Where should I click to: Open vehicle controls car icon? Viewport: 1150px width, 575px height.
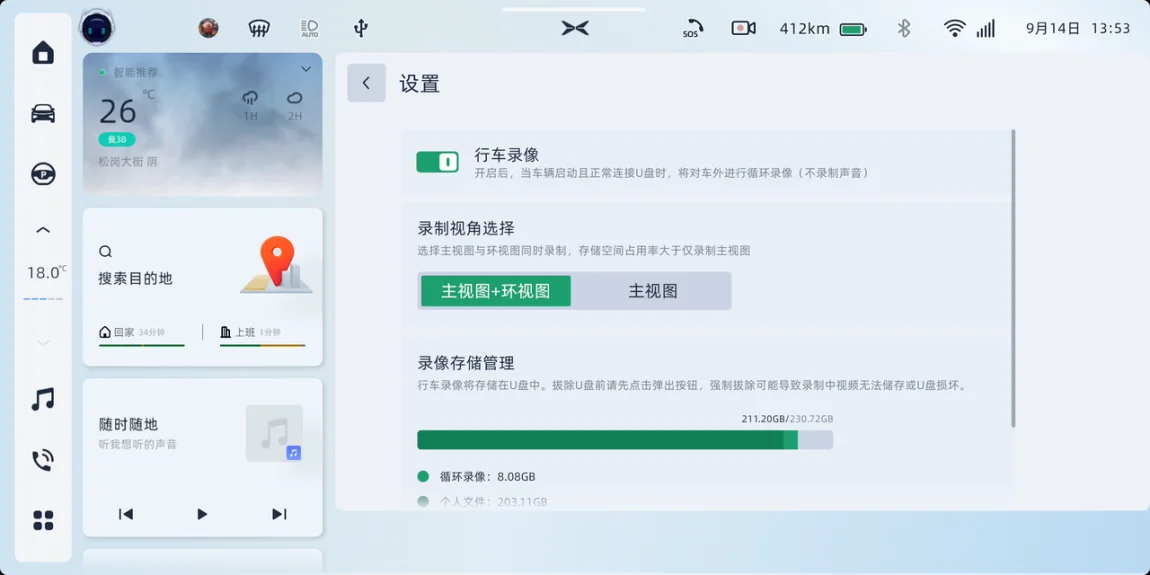pos(43,113)
